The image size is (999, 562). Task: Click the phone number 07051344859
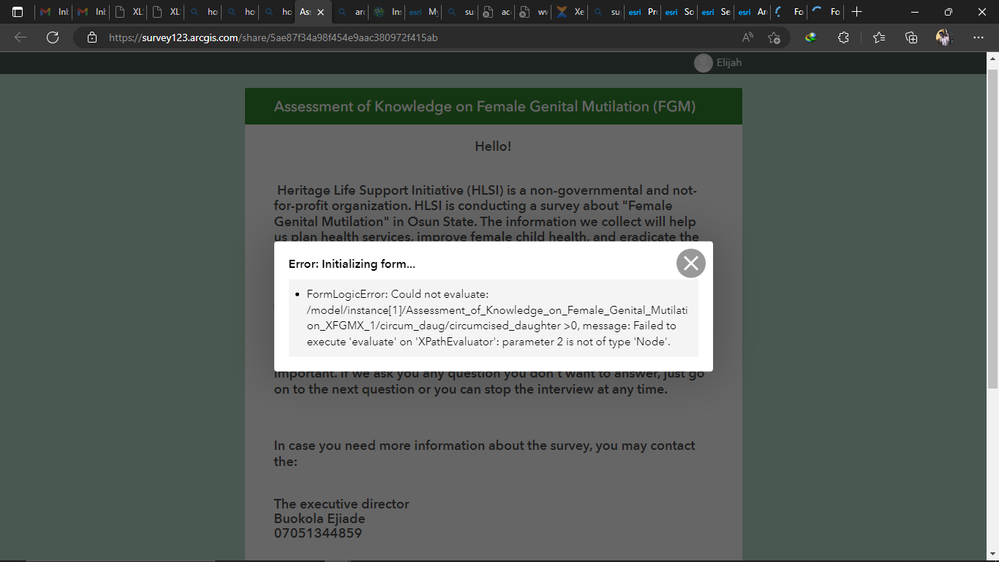click(x=318, y=533)
